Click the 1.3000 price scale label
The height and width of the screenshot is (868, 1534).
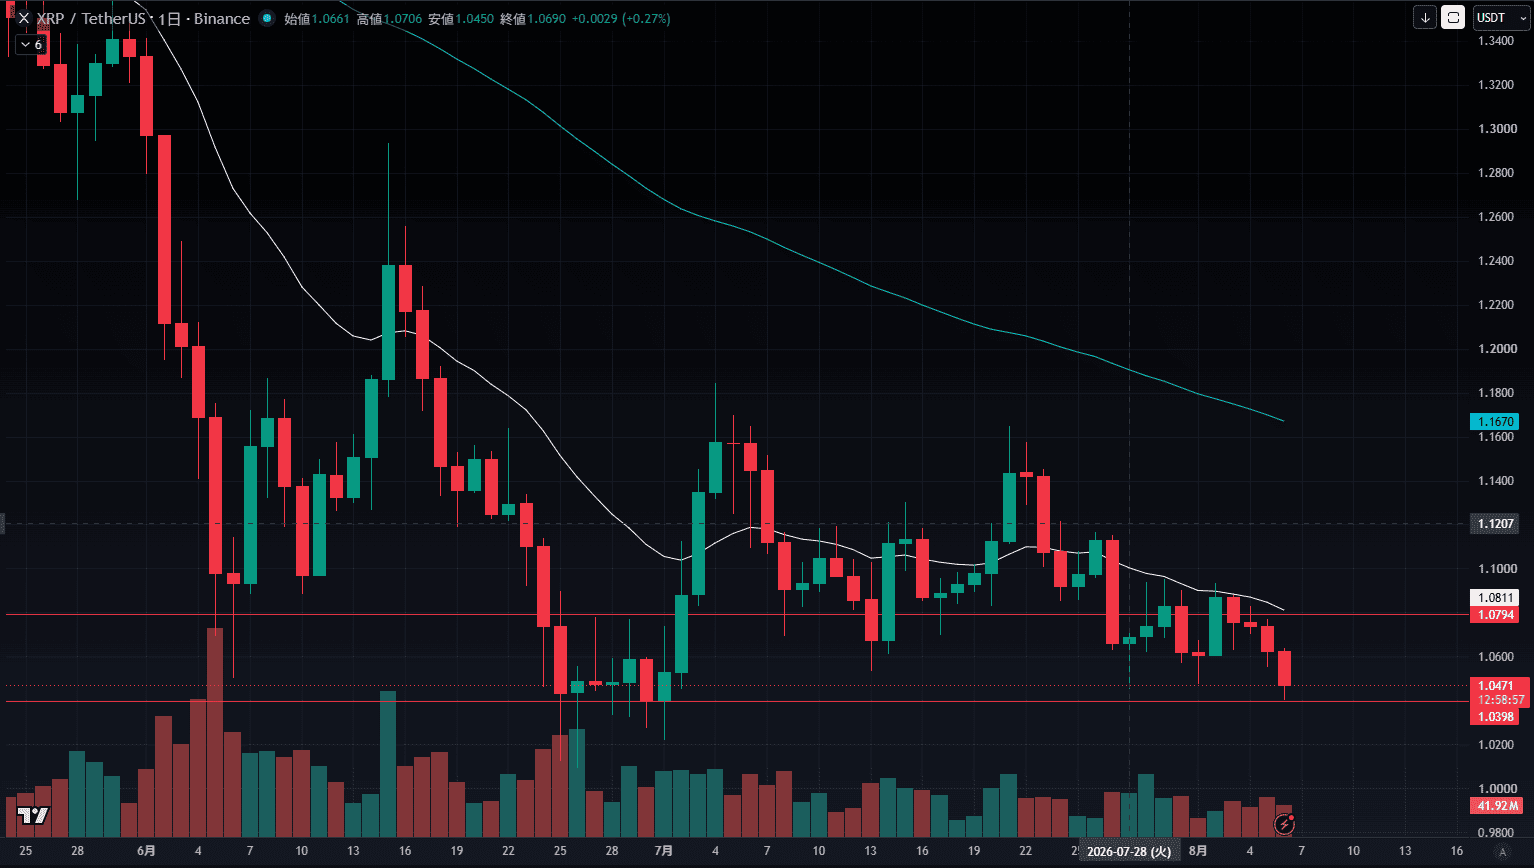click(x=1496, y=129)
